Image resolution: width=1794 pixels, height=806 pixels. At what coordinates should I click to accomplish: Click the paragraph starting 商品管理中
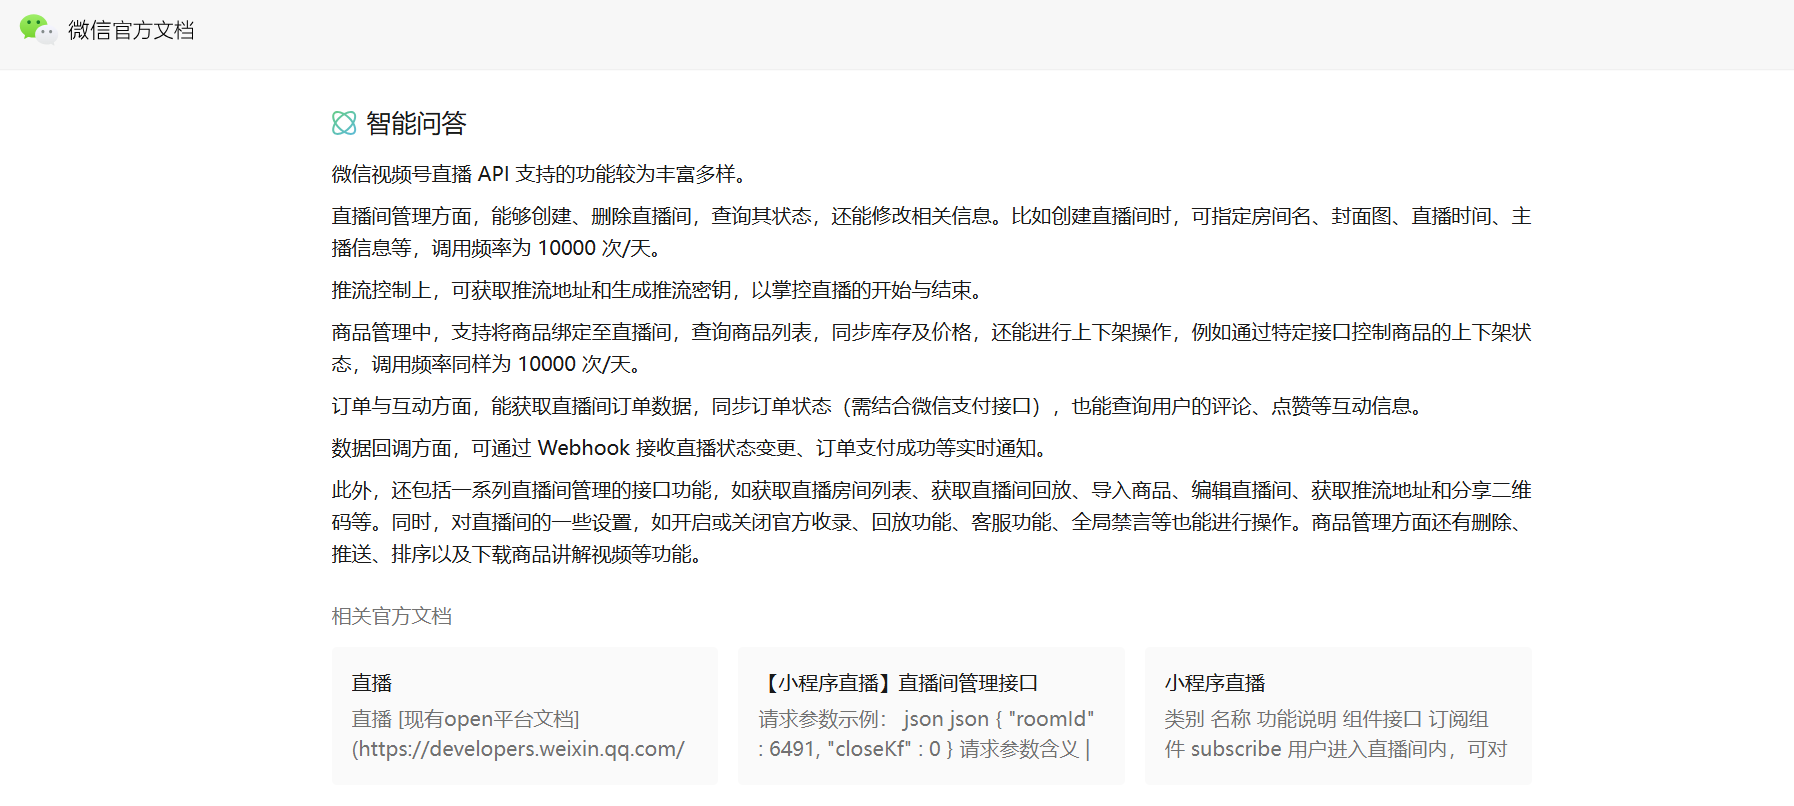tap(932, 348)
